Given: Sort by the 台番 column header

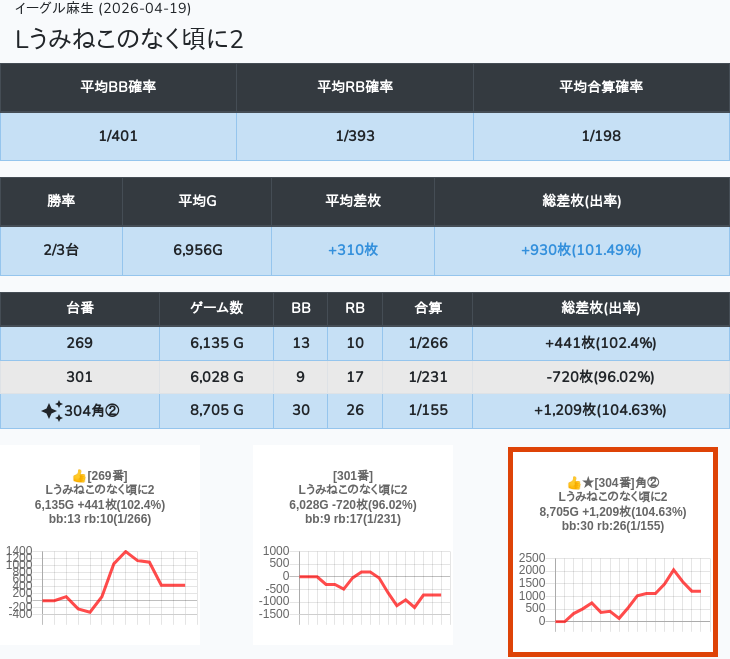Looking at the screenshot, I should [x=80, y=309].
